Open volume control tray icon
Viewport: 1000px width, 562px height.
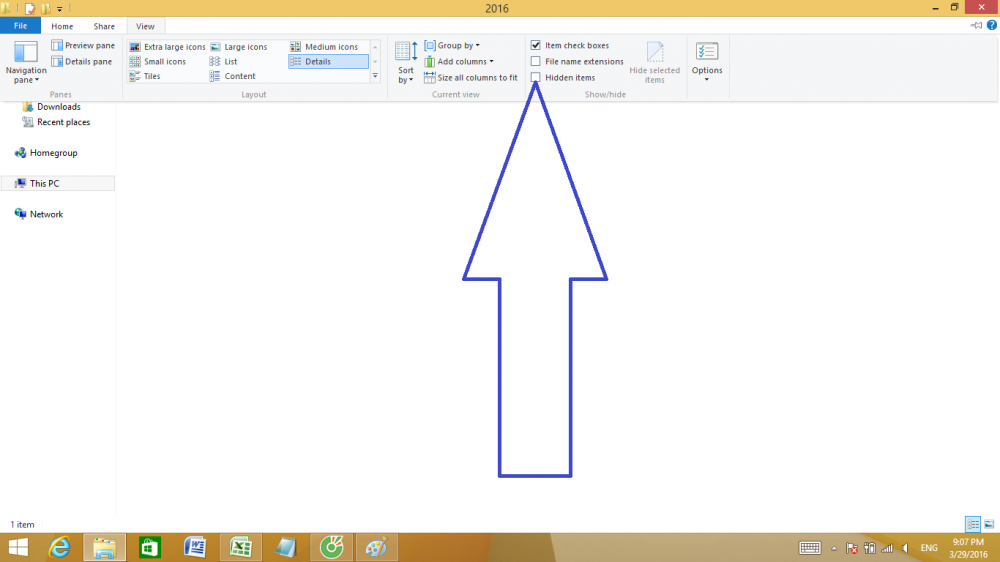click(x=905, y=548)
